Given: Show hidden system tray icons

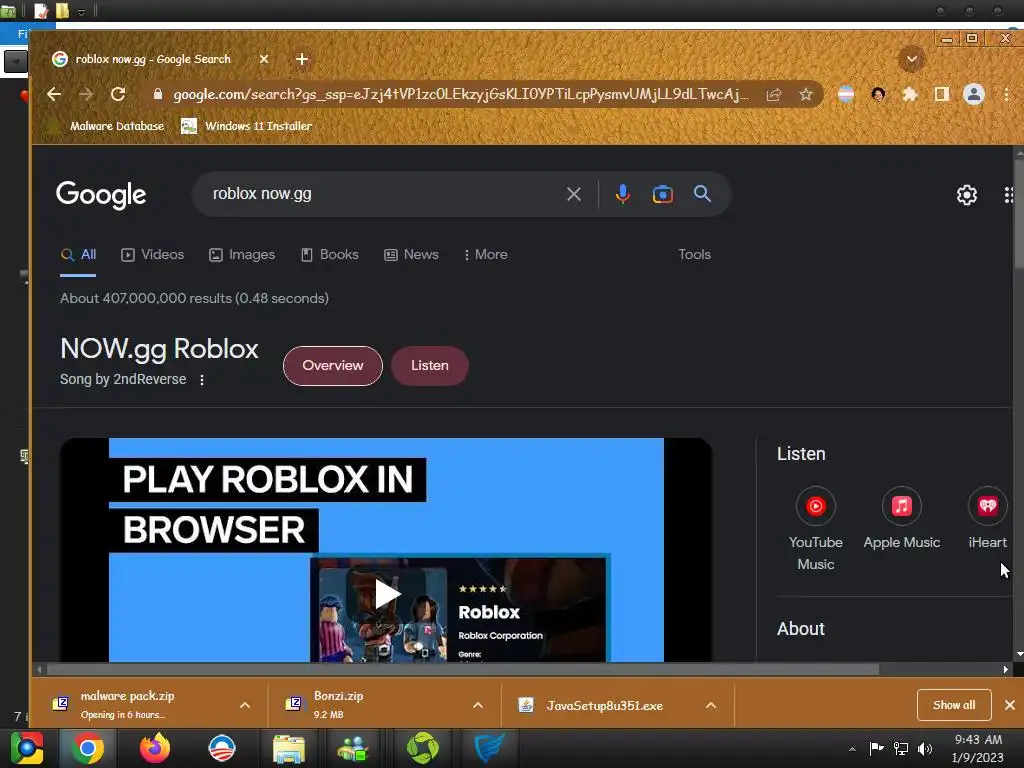Looking at the screenshot, I should click(852, 749).
